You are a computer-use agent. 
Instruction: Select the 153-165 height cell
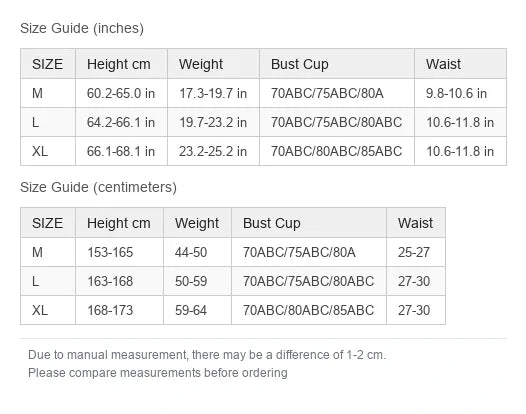tap(119, 252)
